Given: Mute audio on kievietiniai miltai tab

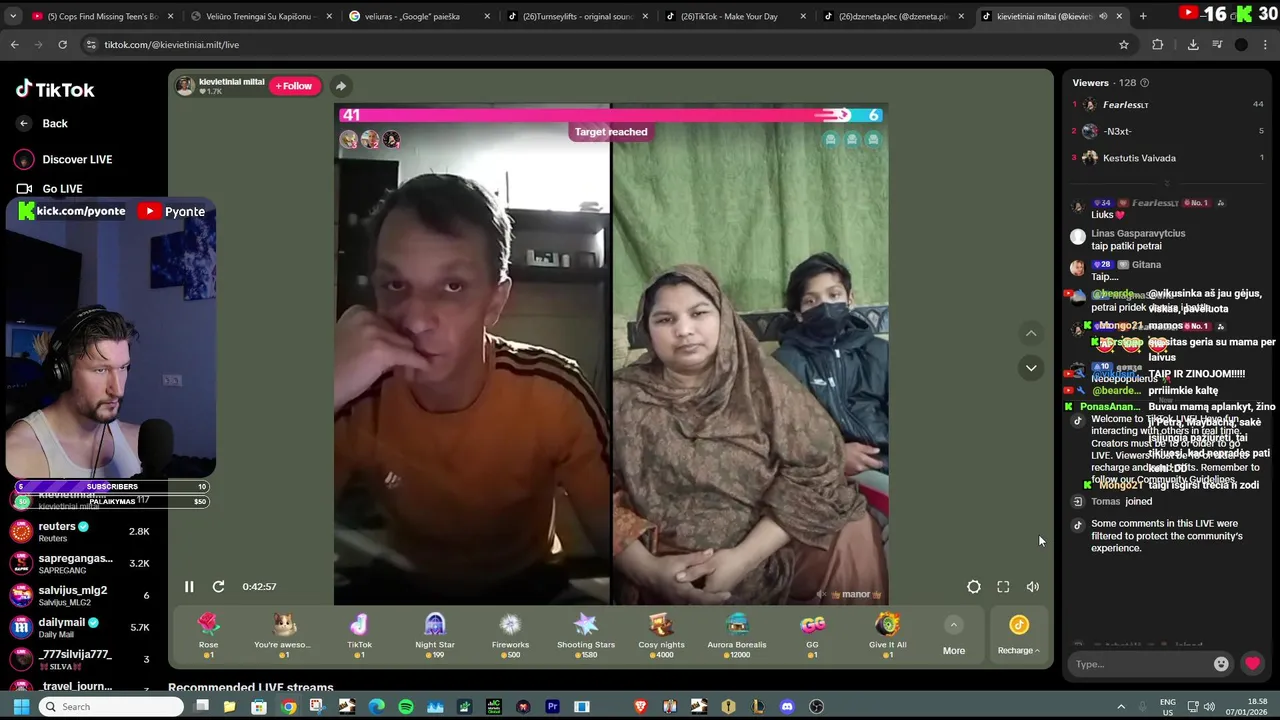Looking at the screenshot, I should coord(1103,16).
